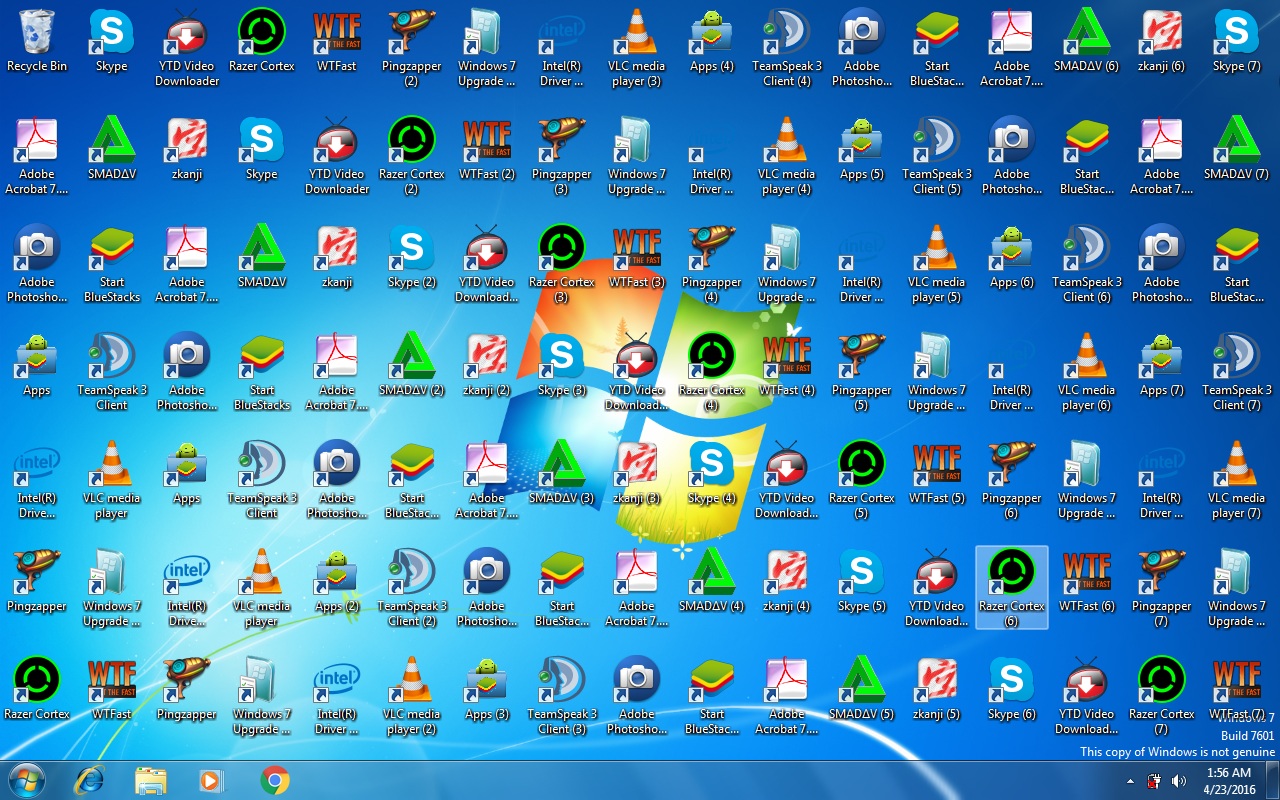This screenshot has height=800, width=1280.
Task: Open the WTFast (4) shortcut
Action: tap(787, 366)
